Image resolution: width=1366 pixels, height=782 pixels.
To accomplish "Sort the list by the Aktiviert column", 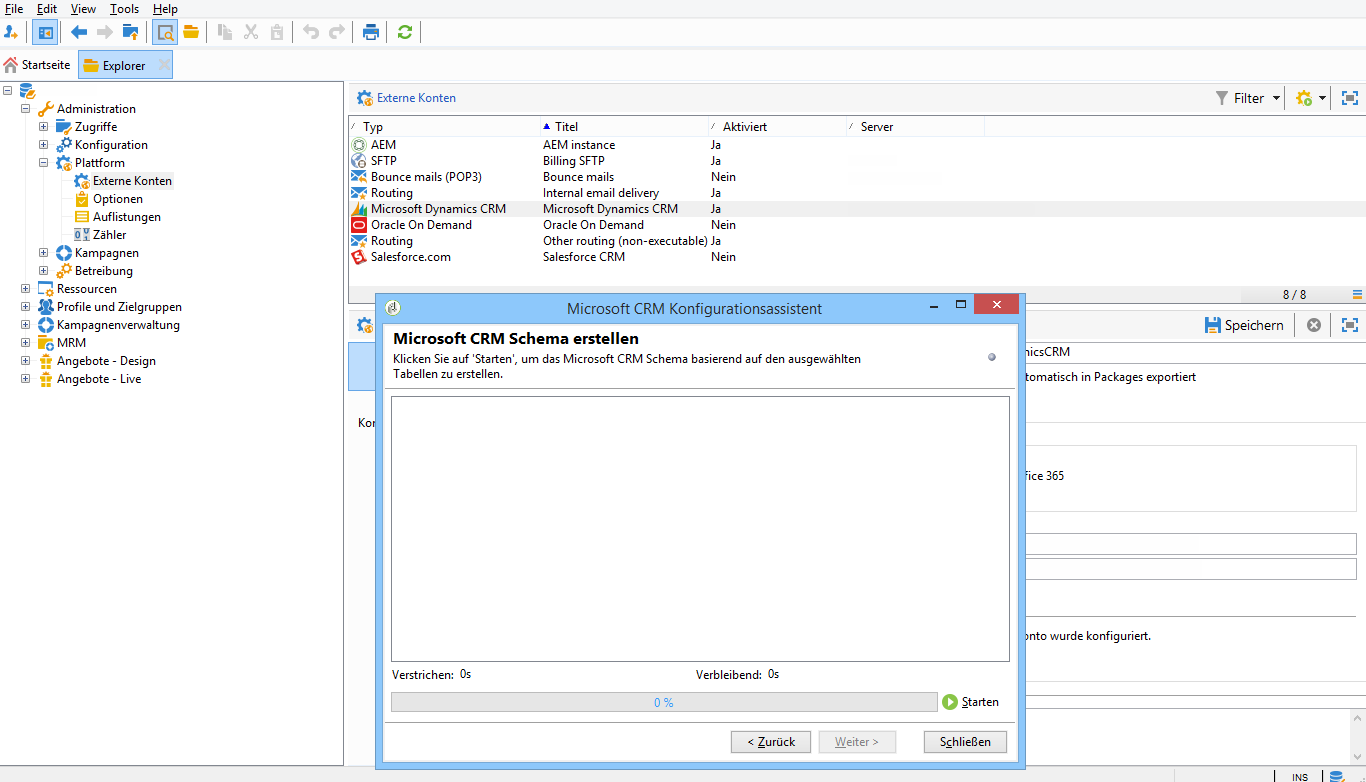I will pos(777,127).
